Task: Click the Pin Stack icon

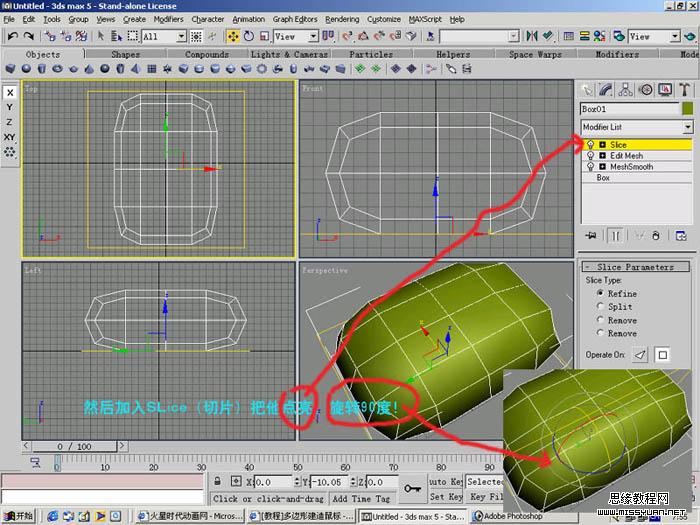Action: pos(592,236)
